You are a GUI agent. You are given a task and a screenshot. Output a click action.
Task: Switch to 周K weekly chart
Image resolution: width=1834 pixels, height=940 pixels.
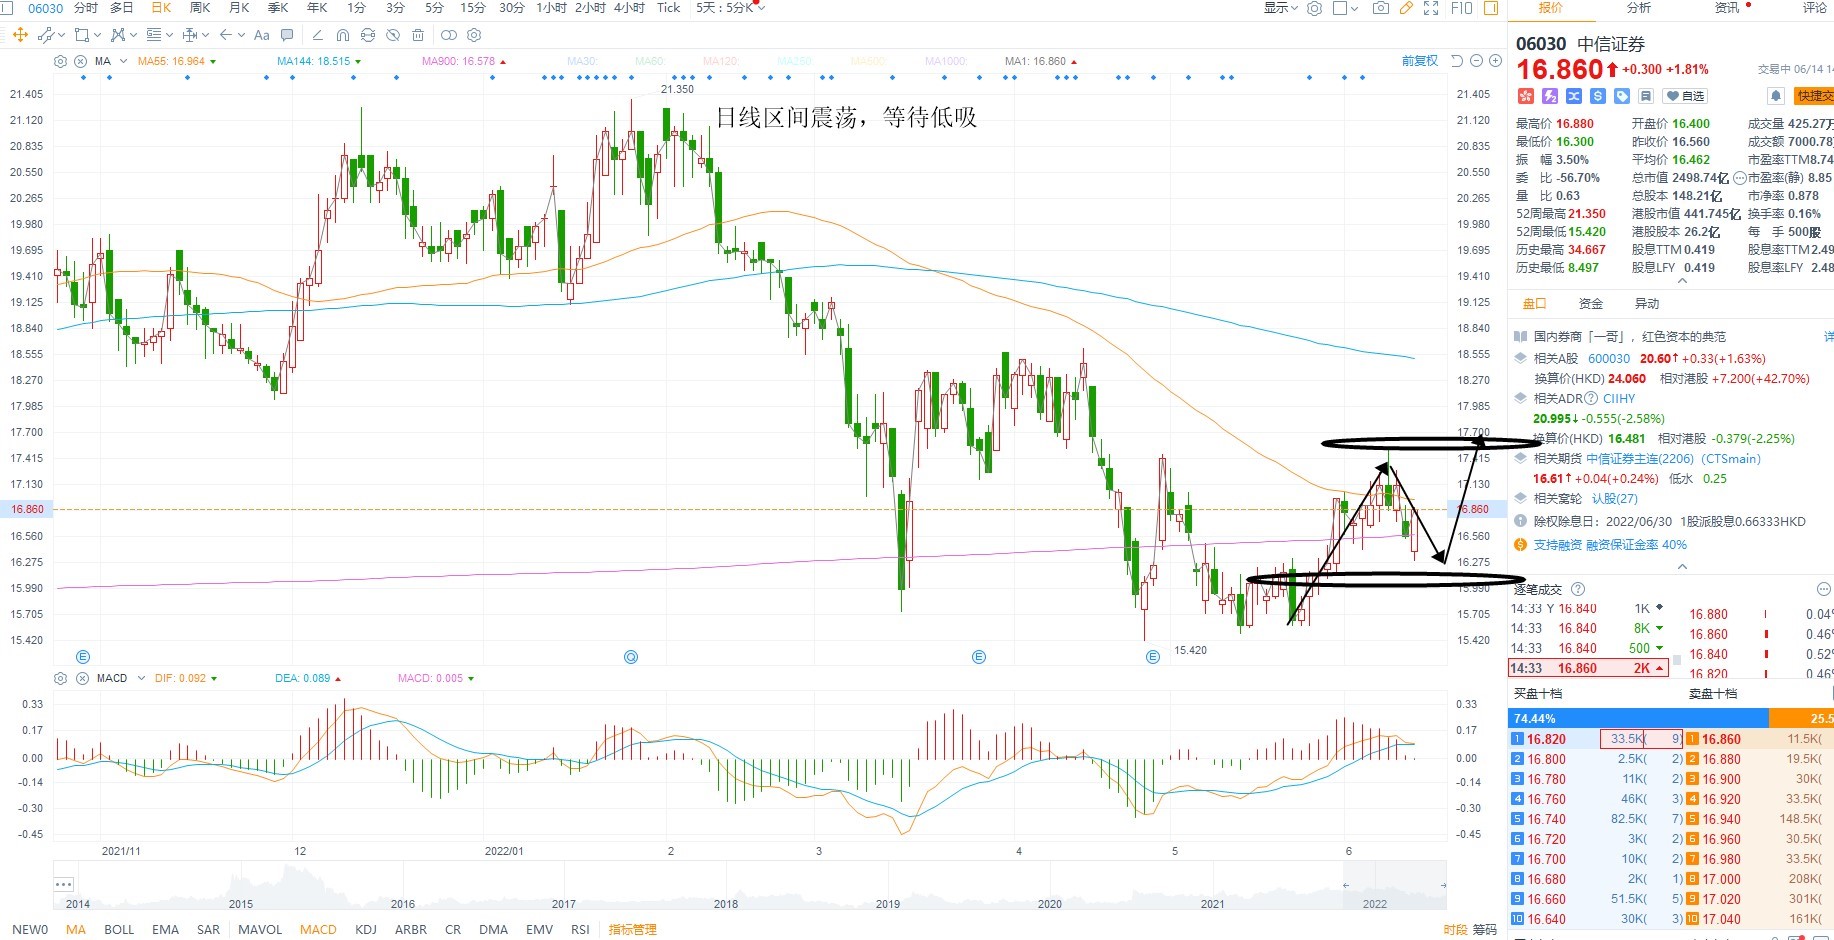(x=200, y=8)
